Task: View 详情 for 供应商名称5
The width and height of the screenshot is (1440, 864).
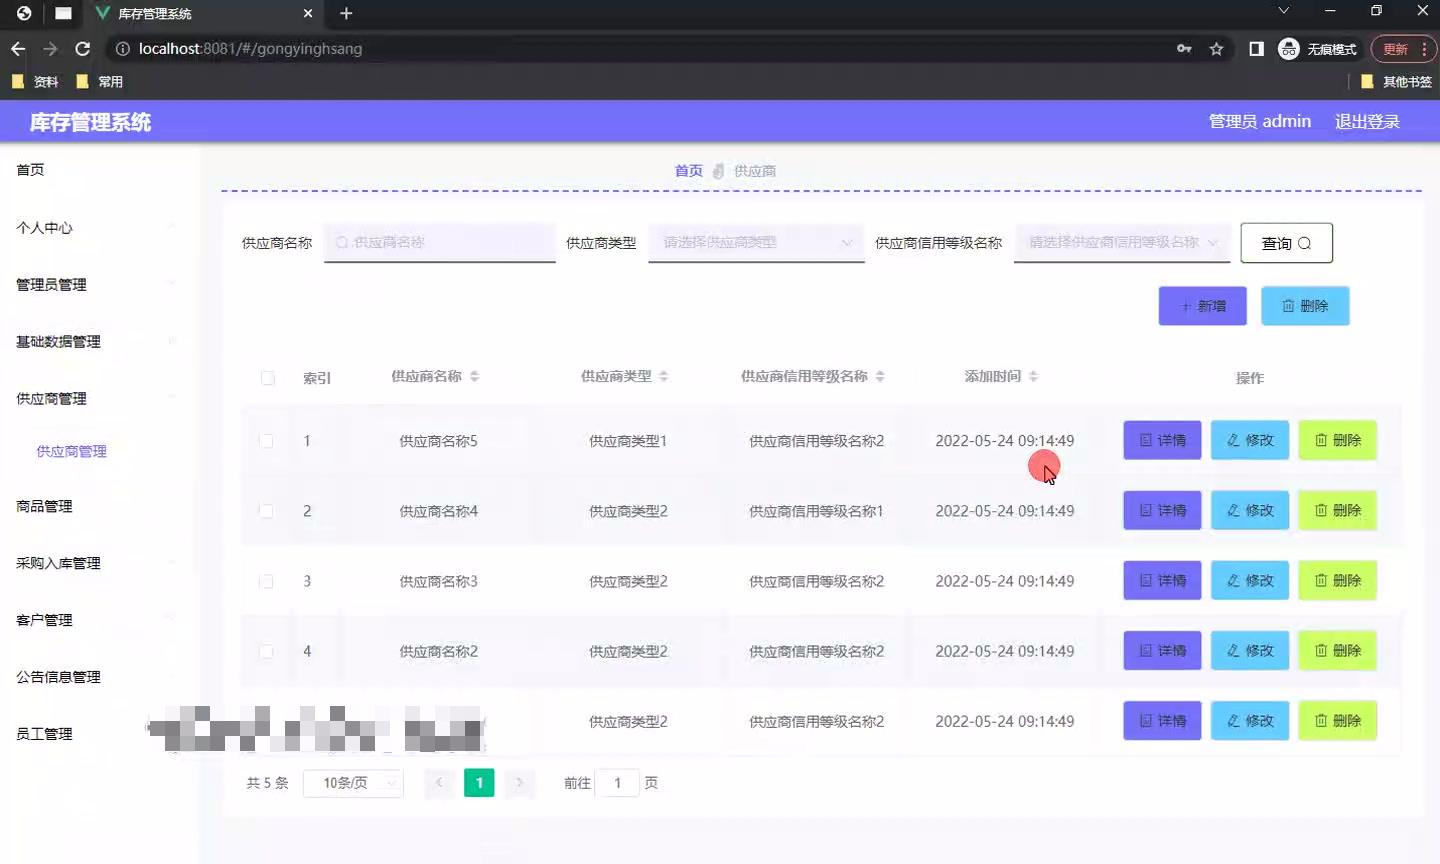Action: (1162, 440)
